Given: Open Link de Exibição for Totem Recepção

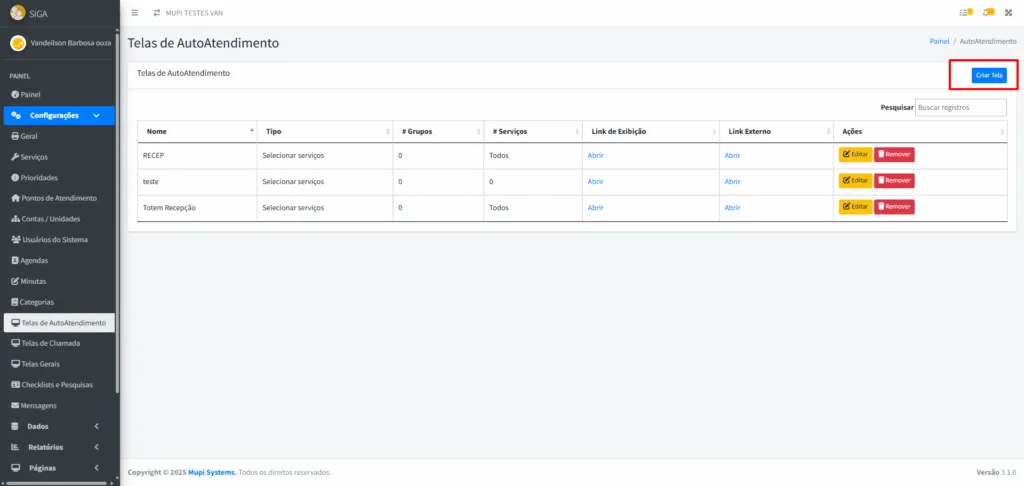Looking at the screenshot, I should click(595, 207).
